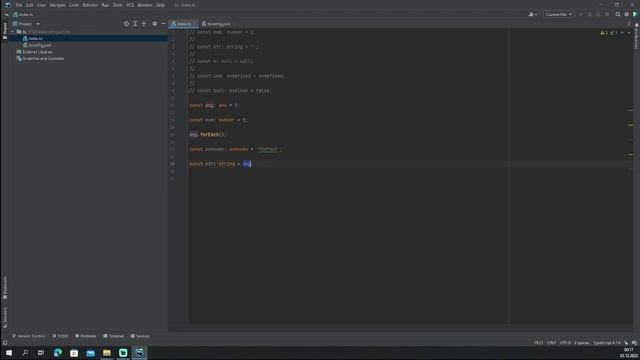Viewport: 640px width, 360px height.
Task: Open the user account dropdown
Action: (x=533, y=14)
